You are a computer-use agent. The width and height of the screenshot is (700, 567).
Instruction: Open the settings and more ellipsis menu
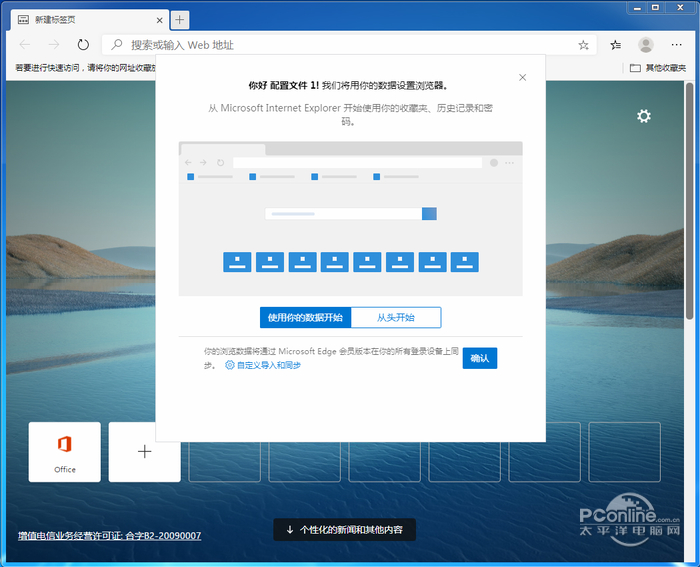[676, 45]
